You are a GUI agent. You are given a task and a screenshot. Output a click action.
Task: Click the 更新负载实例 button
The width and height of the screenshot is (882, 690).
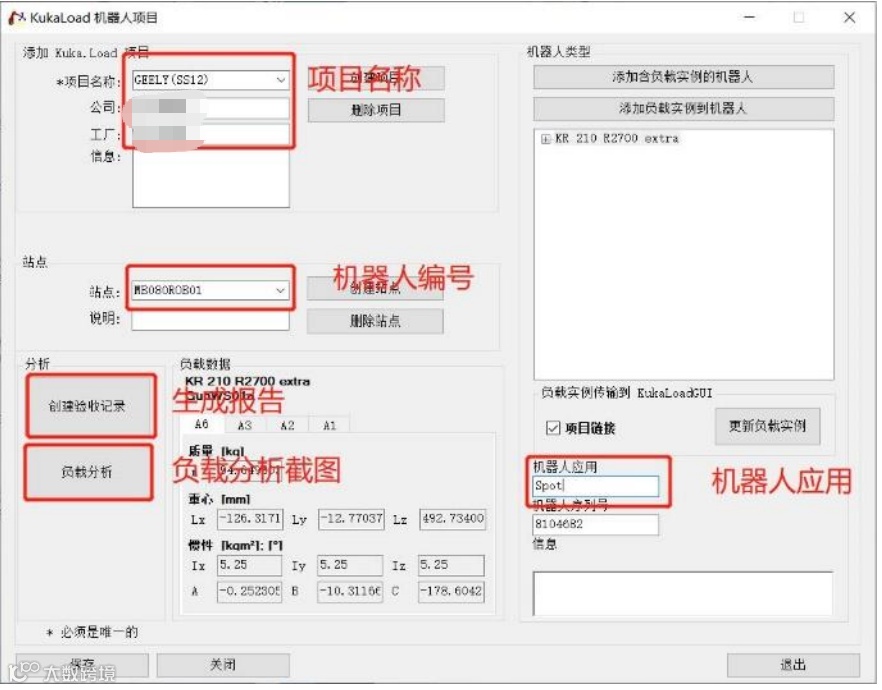pyautogui.click(x=767, y=426)
